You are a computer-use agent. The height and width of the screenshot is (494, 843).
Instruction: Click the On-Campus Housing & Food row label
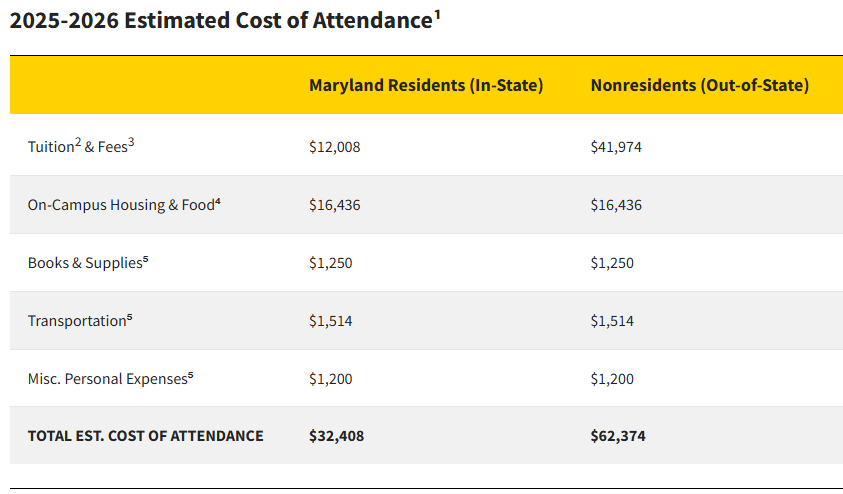120,205
